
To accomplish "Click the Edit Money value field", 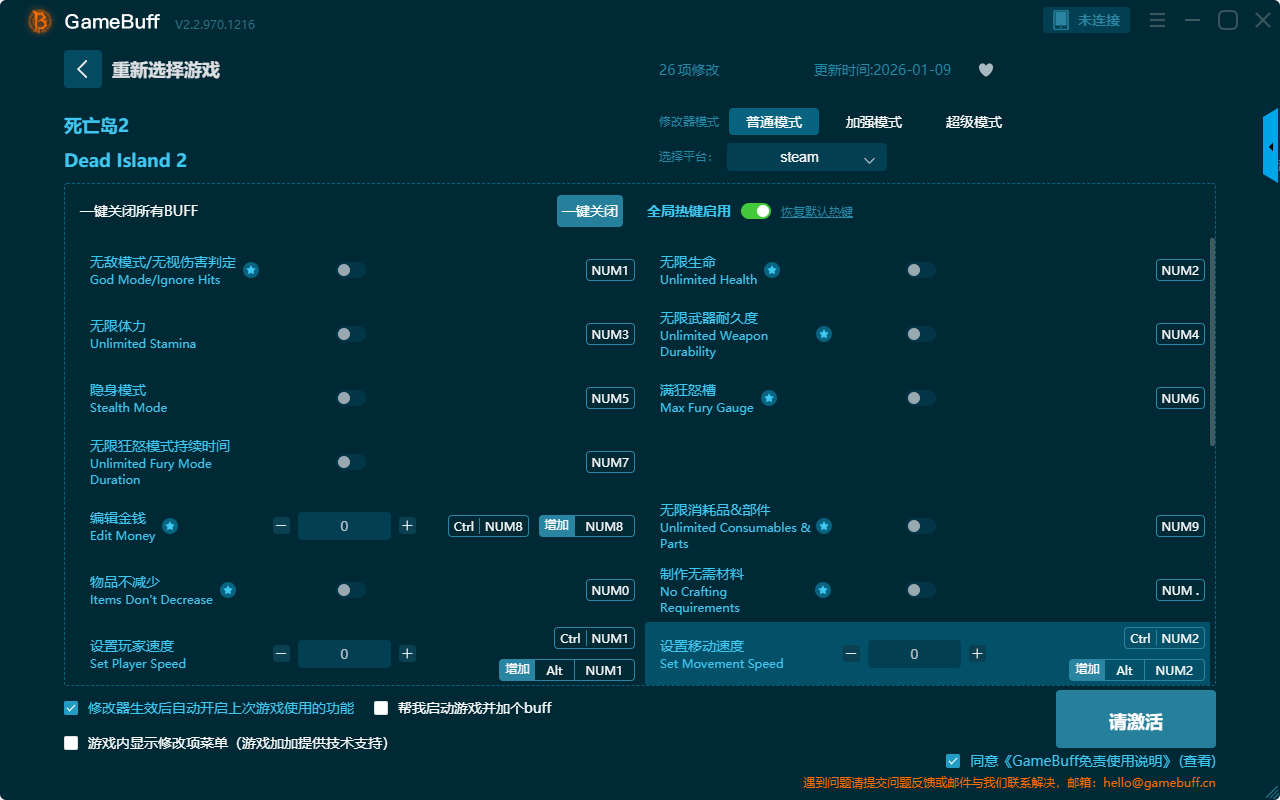I will click(344, 526).
